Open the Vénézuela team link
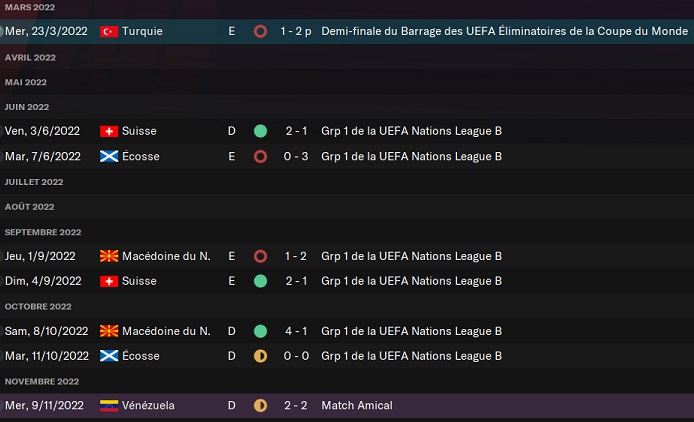The width and height of the screenshot is (694, 422). coord(149,406)
